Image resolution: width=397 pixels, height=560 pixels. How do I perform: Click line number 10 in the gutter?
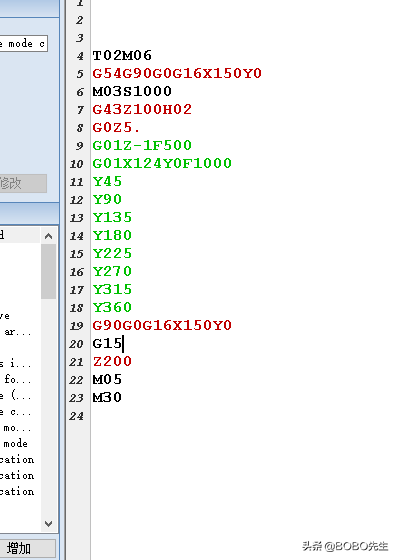coord(76,164)
